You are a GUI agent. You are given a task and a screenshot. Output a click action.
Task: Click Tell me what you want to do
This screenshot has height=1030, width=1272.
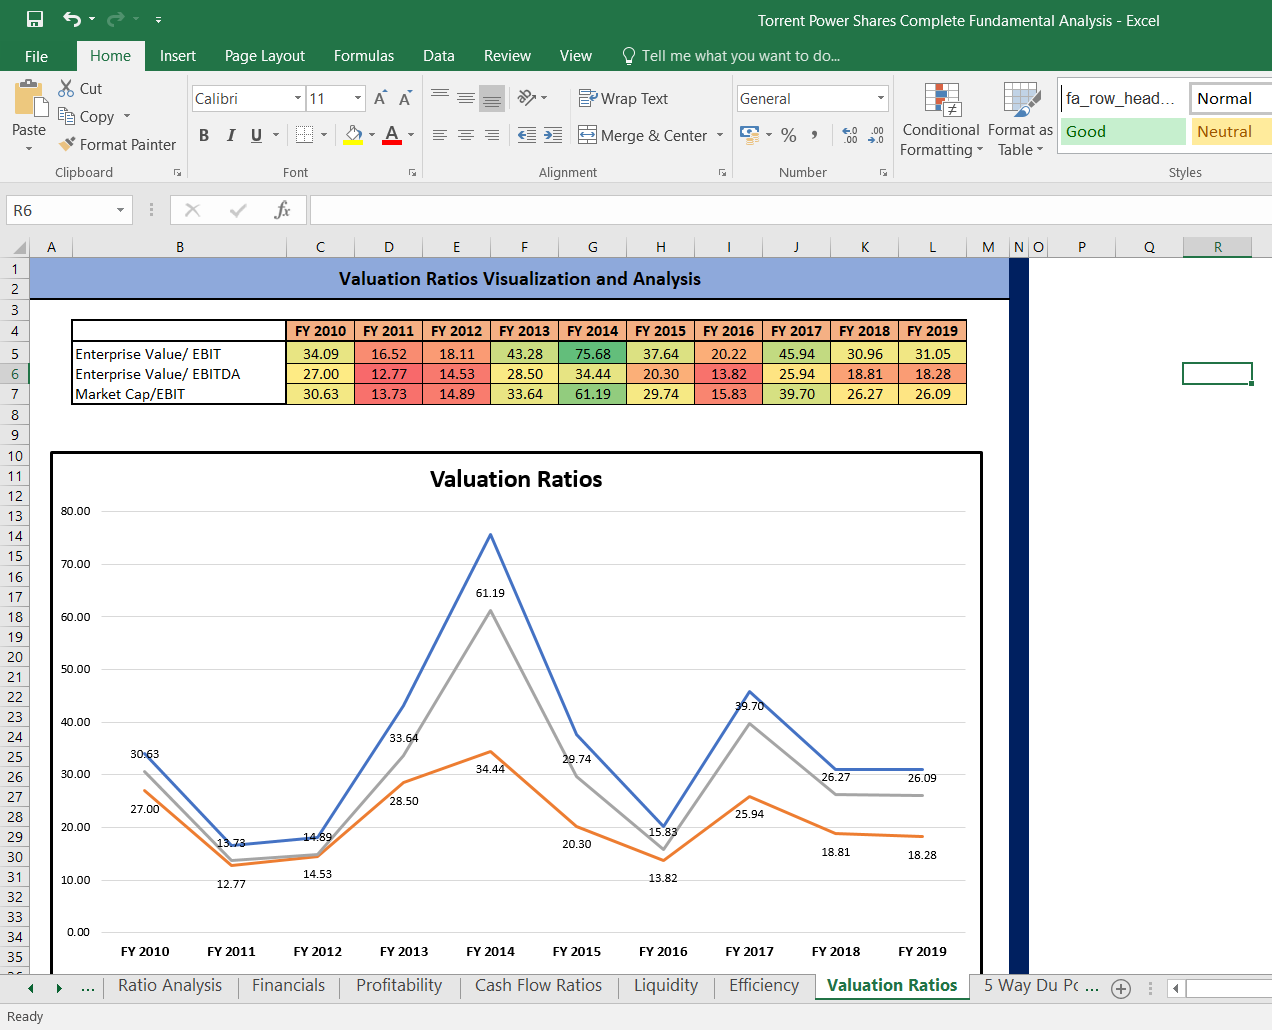pos(731,56)
